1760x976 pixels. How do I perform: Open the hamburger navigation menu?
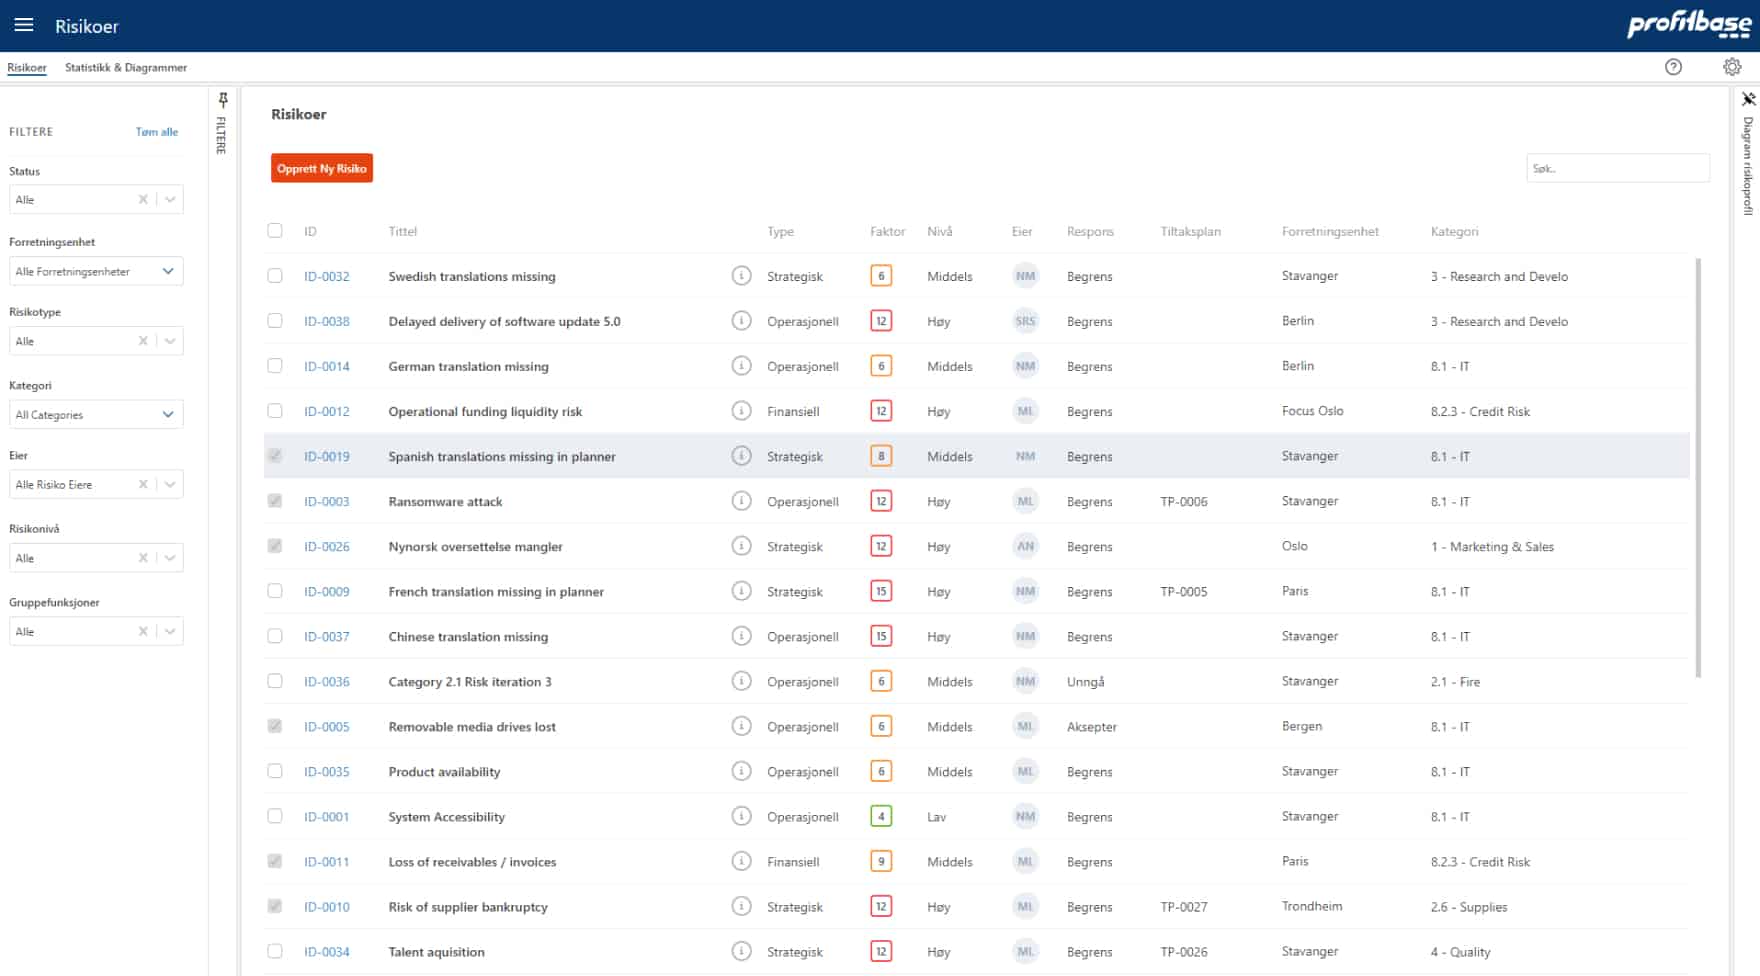pos(23,25)
